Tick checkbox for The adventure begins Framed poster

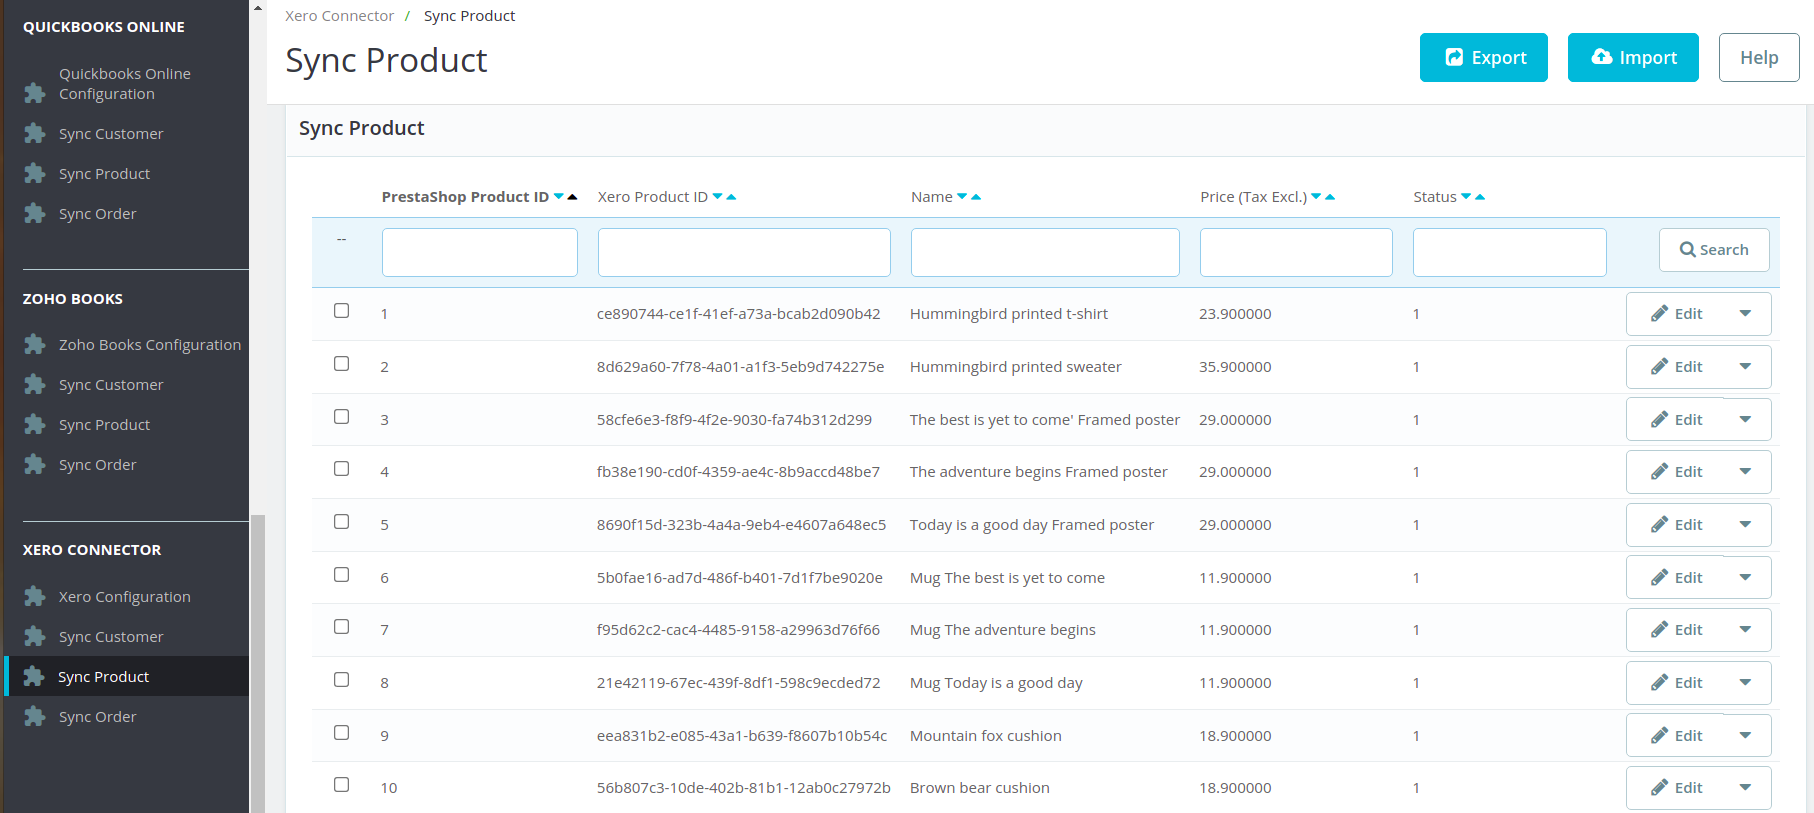tap(342, 469)
